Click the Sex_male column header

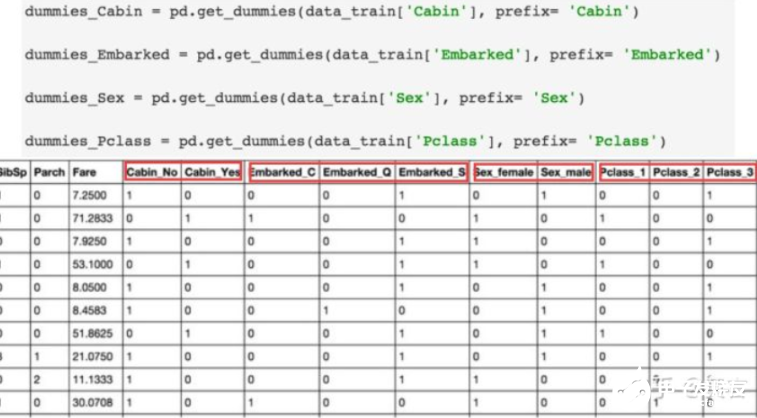point(565,172)
